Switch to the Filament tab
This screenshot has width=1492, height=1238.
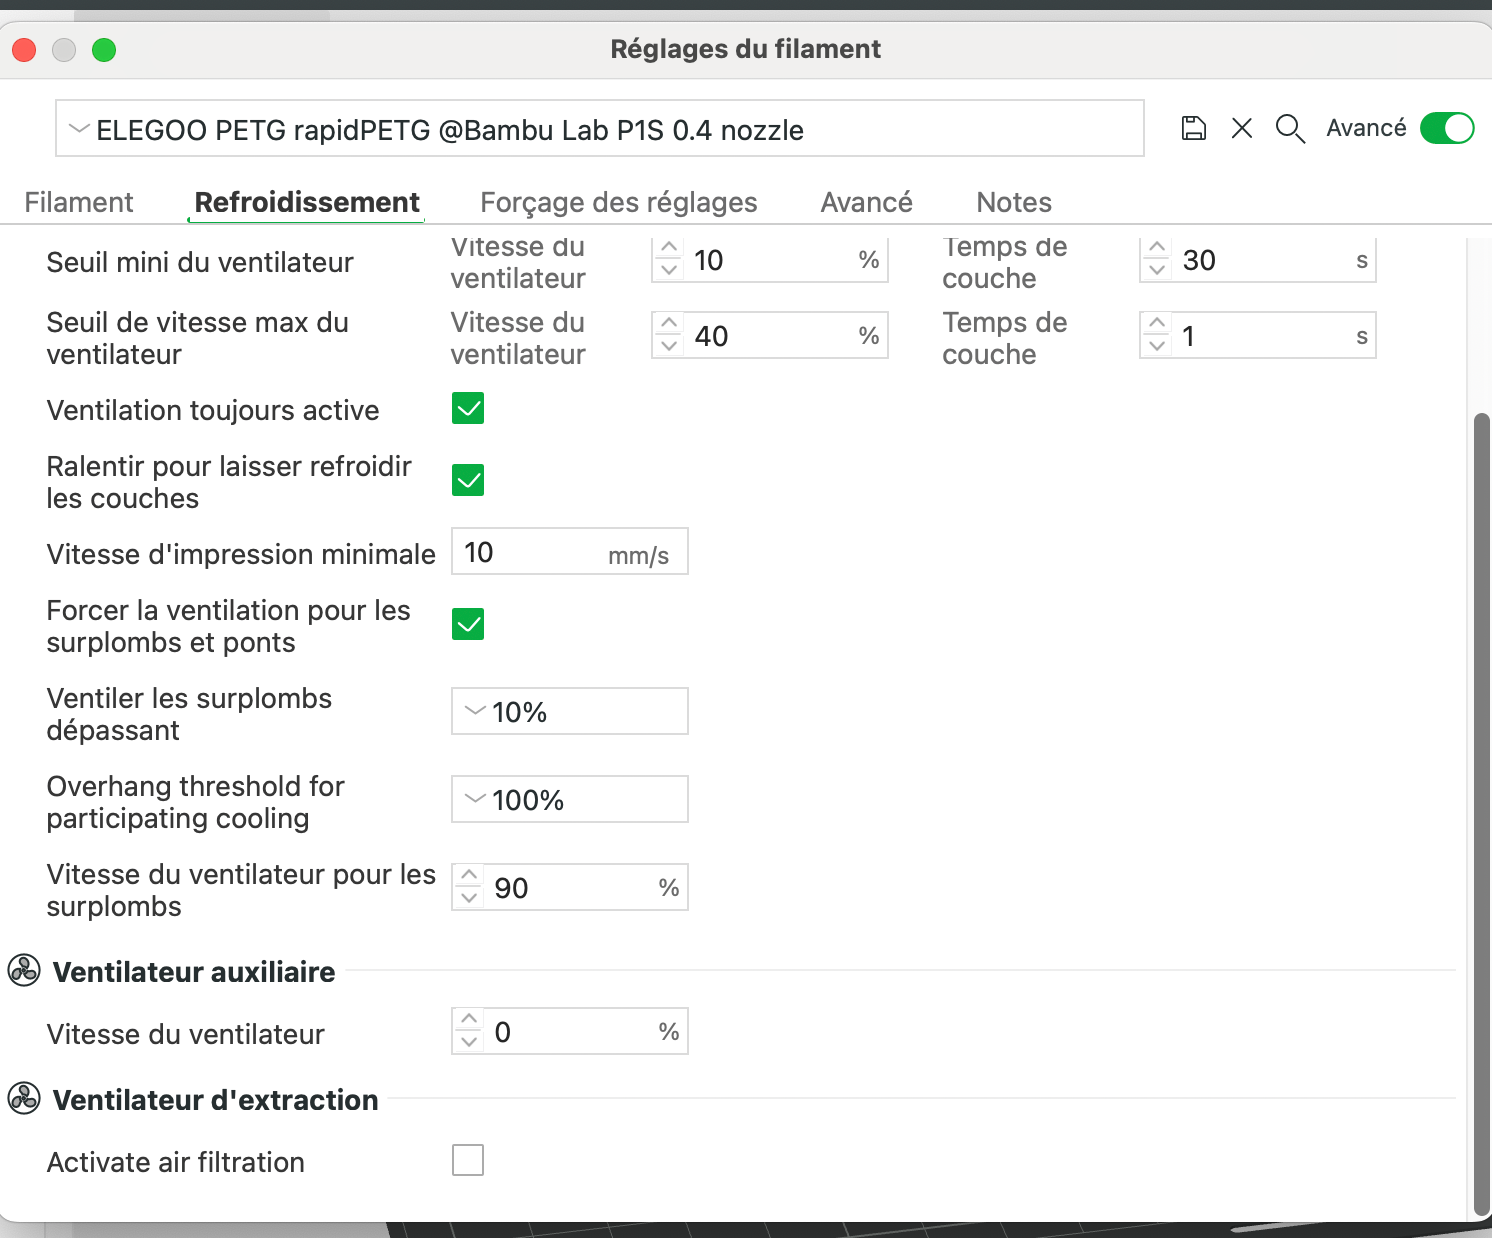[x=79, y=202]
